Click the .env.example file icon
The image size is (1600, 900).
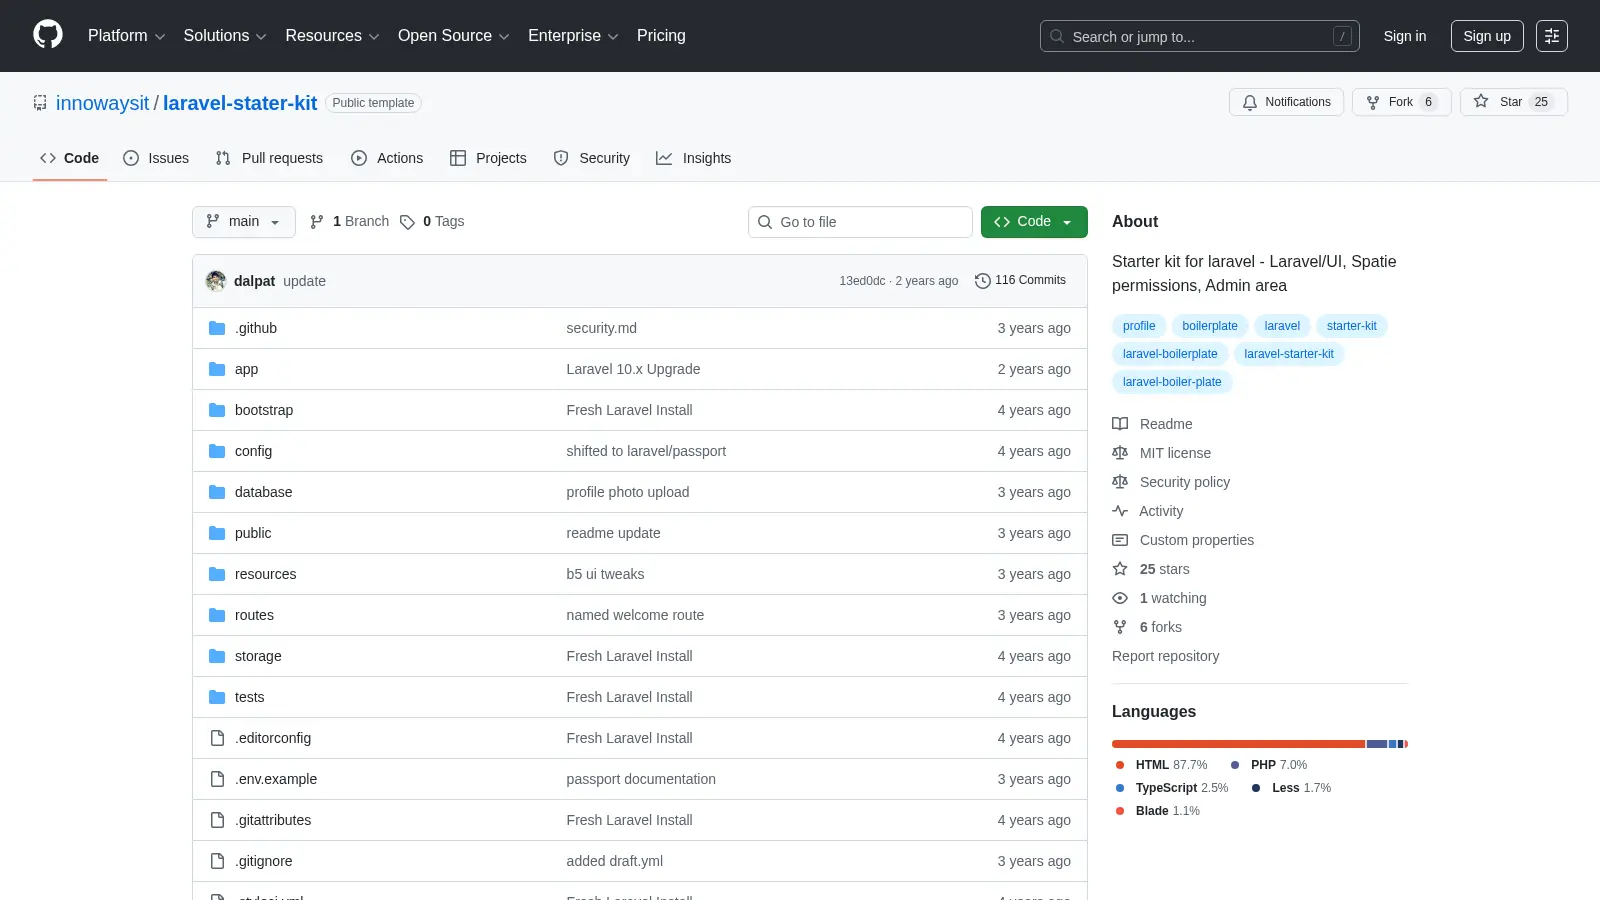[x=217, y=779]
